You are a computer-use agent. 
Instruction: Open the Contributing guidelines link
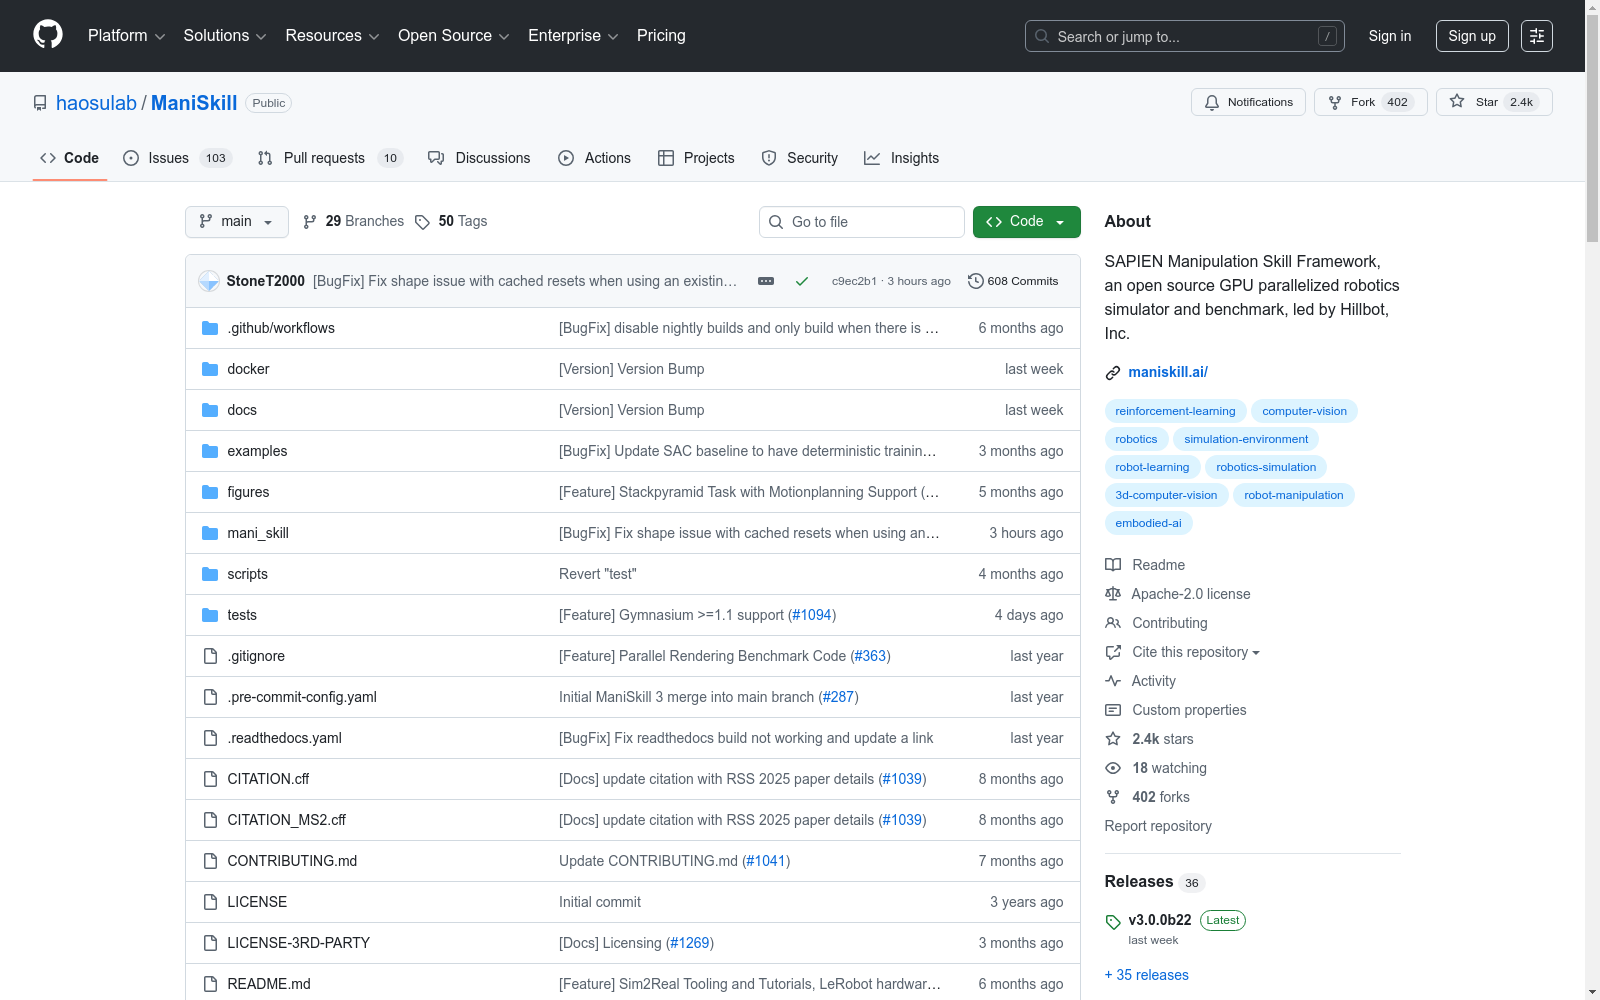(x=1170, y=623)
